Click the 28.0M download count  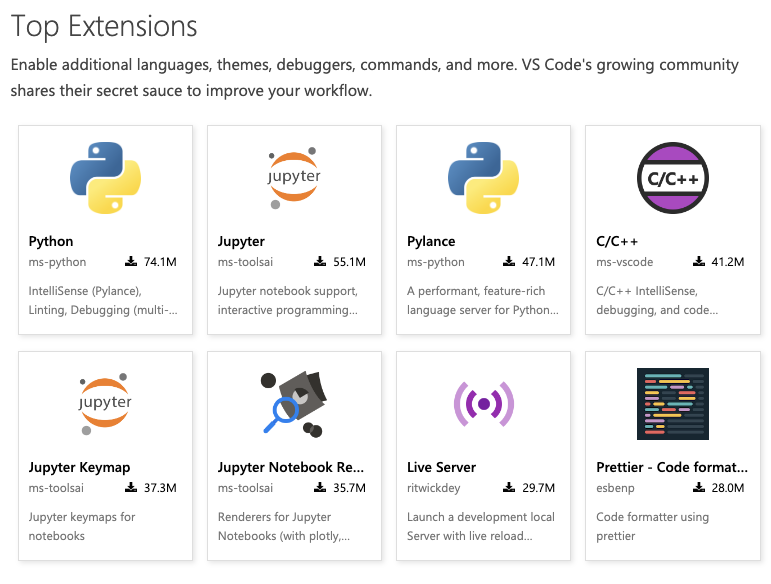tap(728, 488)
